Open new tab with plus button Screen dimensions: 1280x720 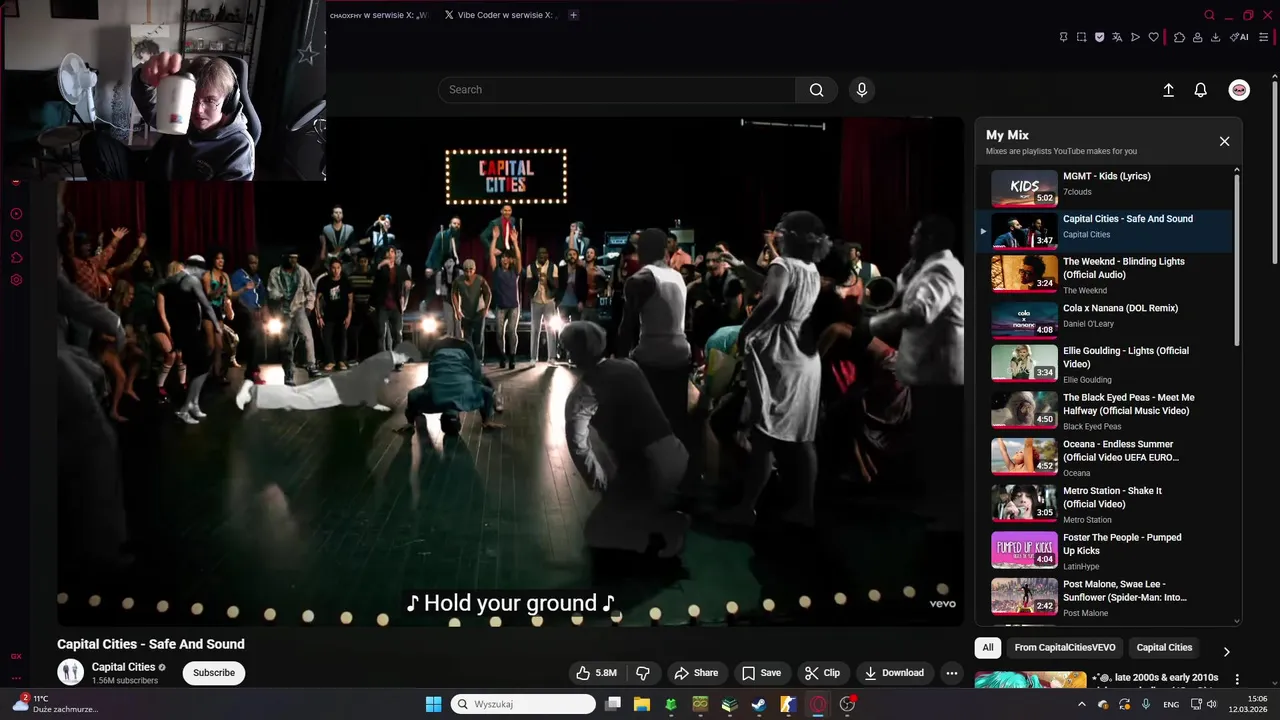coord(573,15)
